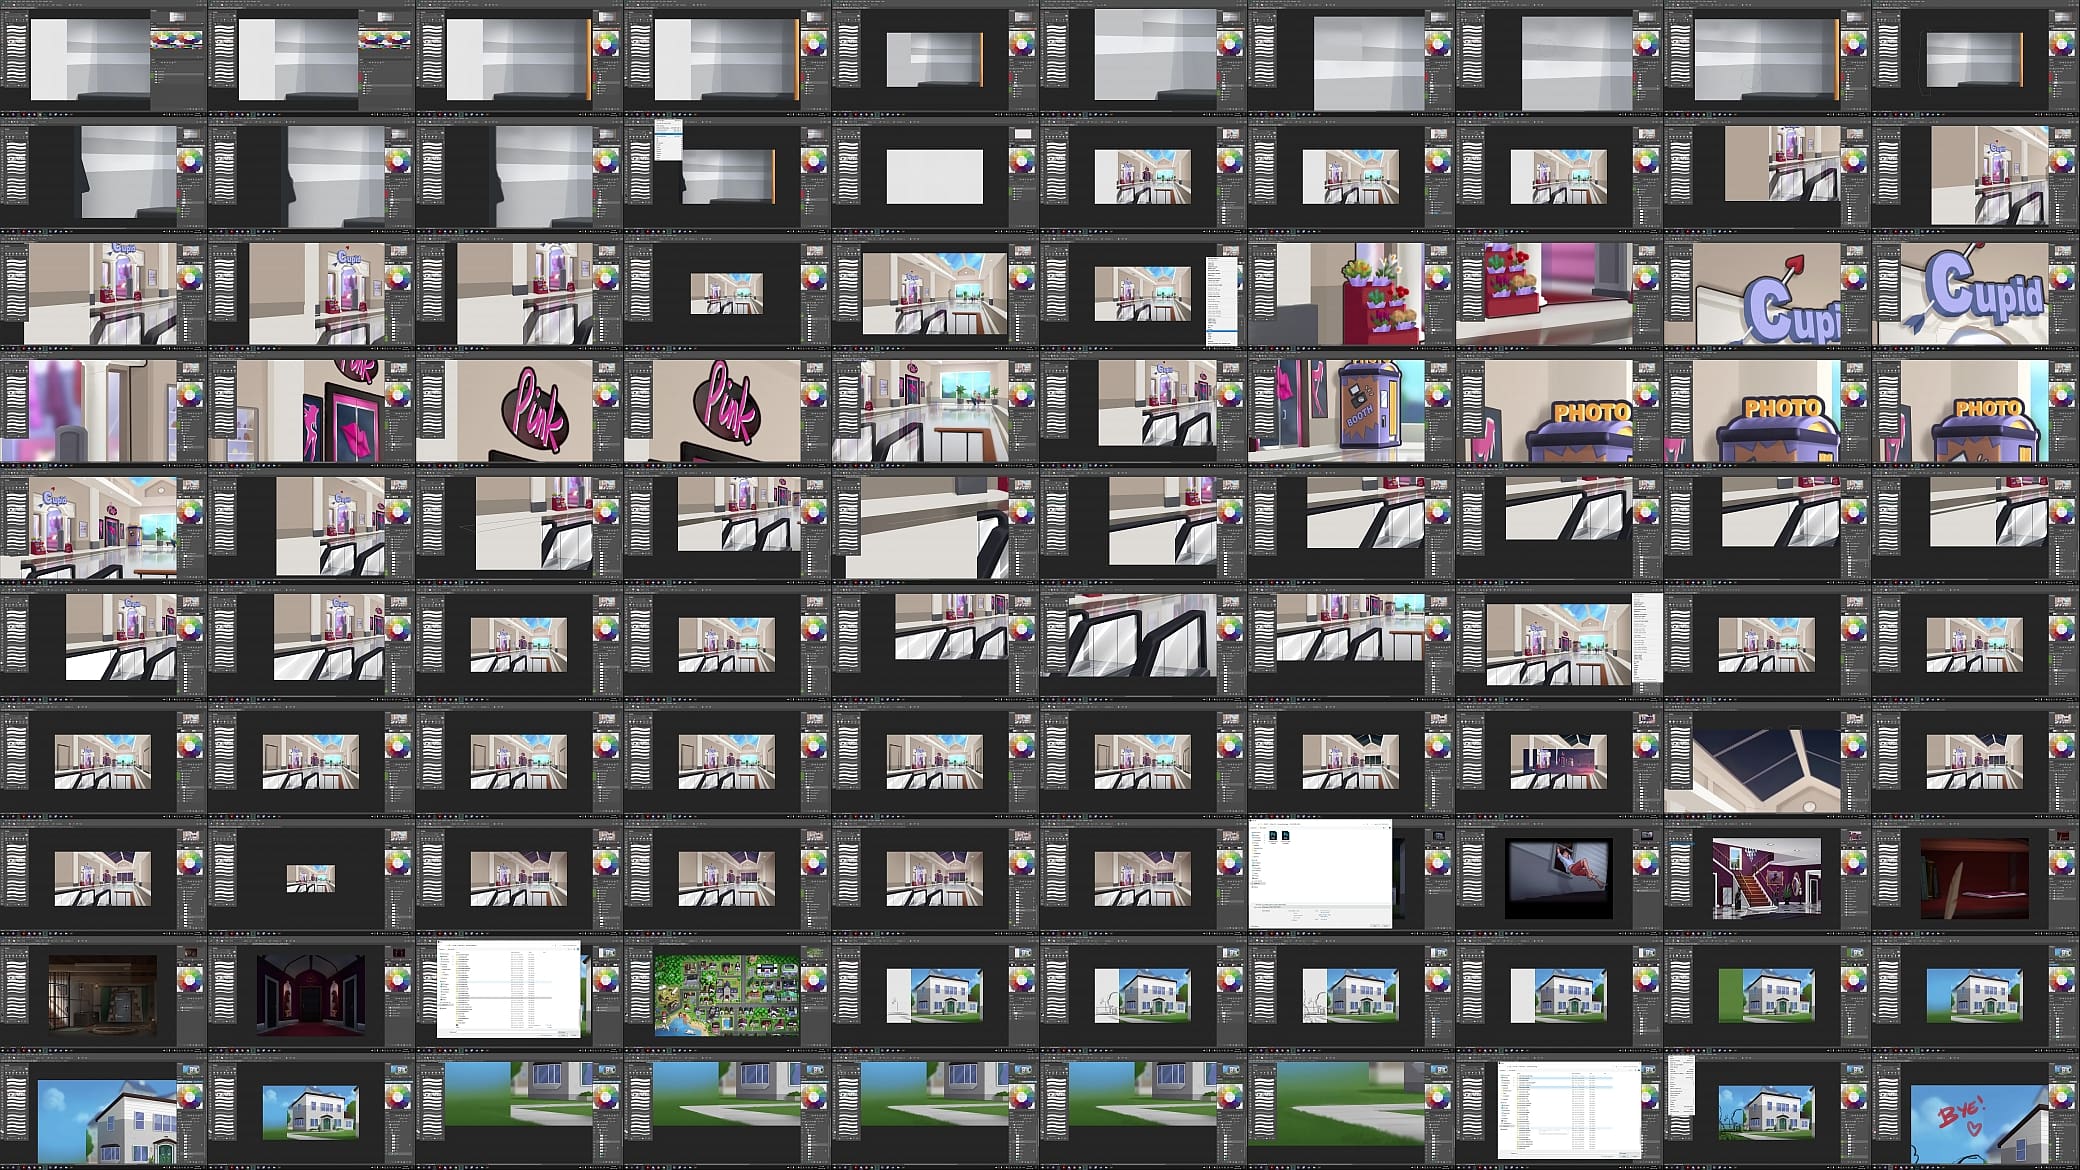Click the blank white empty canvas

point(935,177)
